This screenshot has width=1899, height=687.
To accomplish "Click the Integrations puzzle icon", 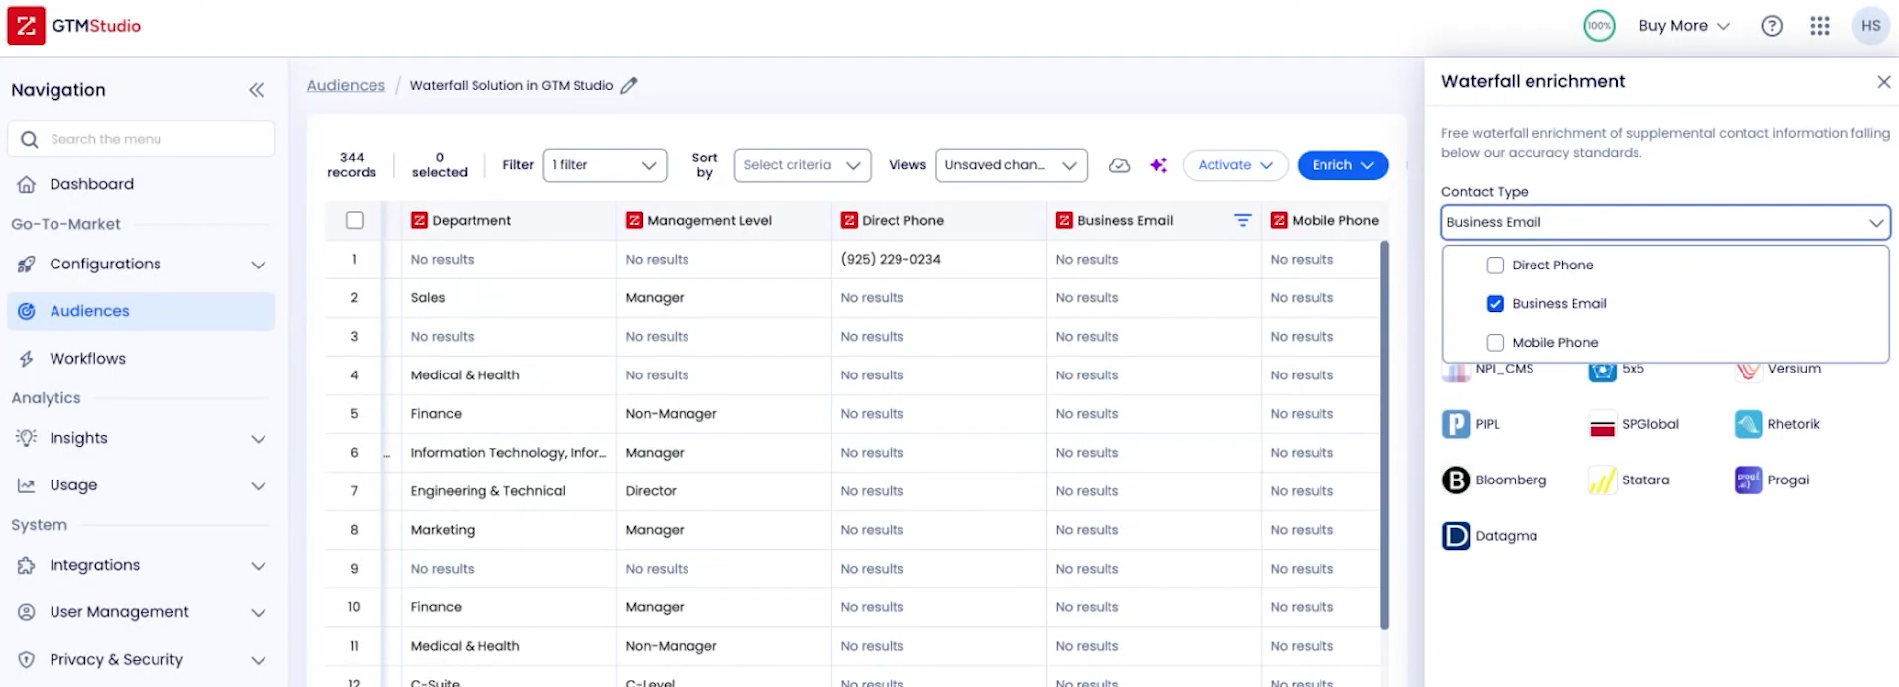I will (x=27, y=565).
